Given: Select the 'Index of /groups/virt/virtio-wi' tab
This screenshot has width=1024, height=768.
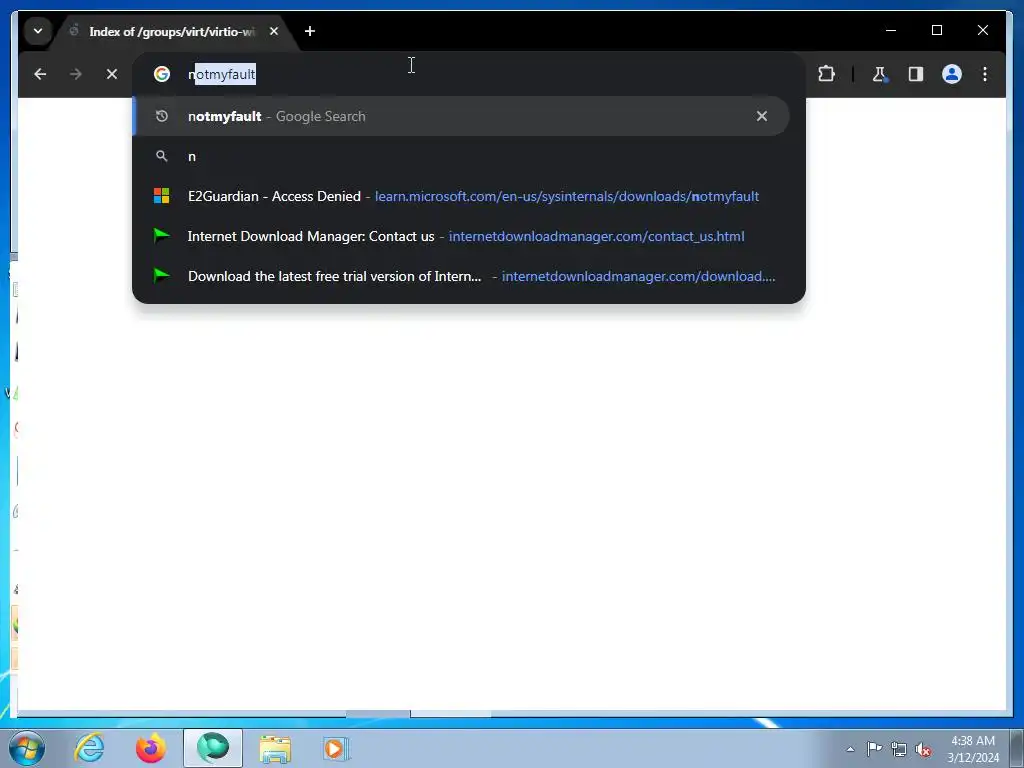Looking at the screenshot, I should 171,31.
